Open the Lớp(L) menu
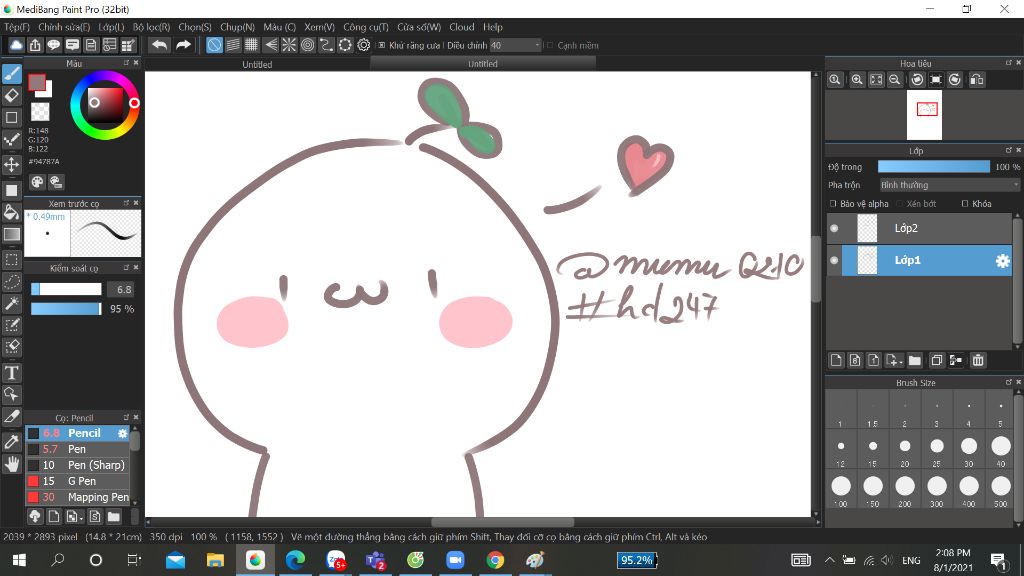 [111, 27]
